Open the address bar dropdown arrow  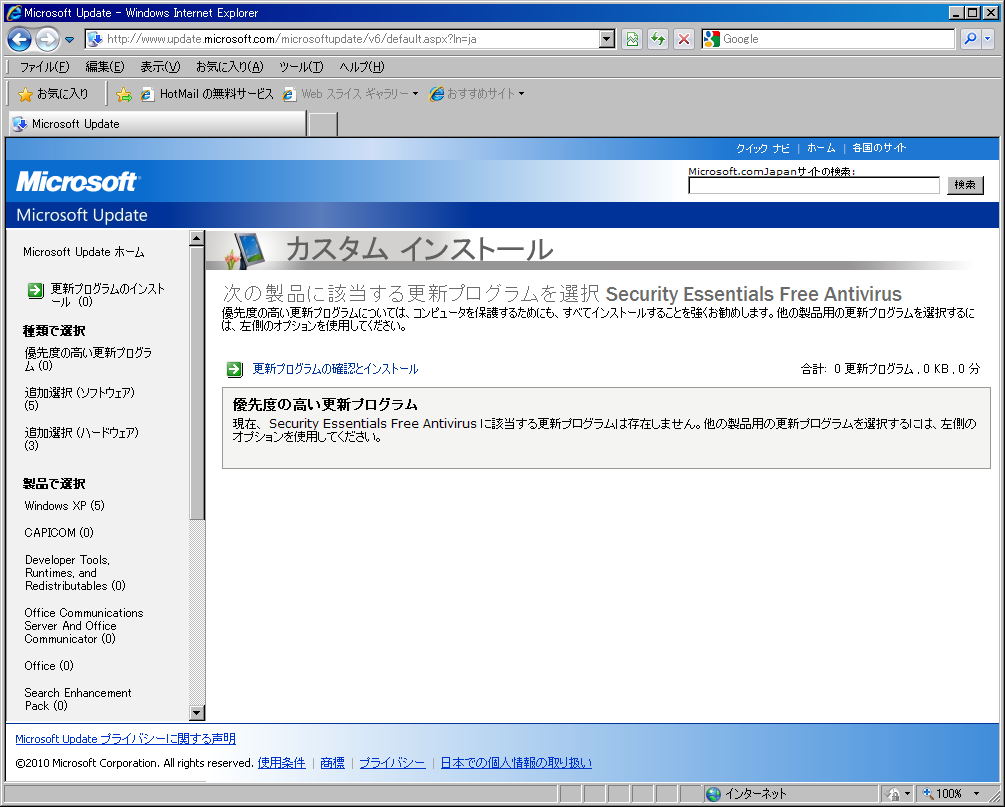pos(606,39)
